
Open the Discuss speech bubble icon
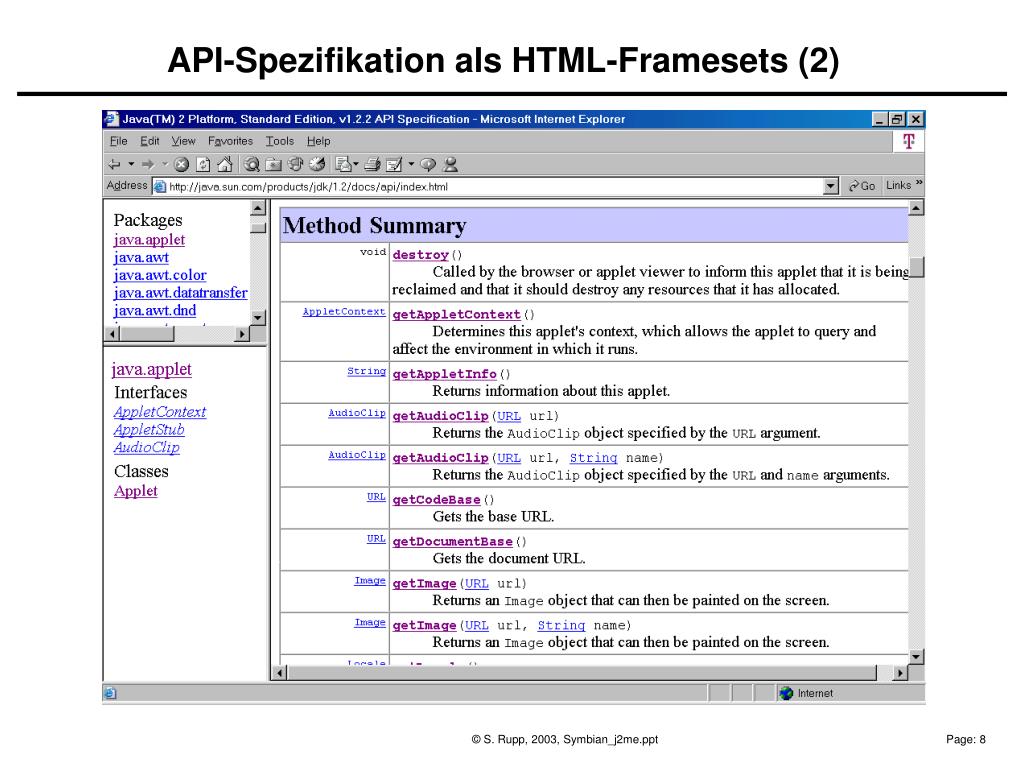pyautogui.click(x=428, y=165)
